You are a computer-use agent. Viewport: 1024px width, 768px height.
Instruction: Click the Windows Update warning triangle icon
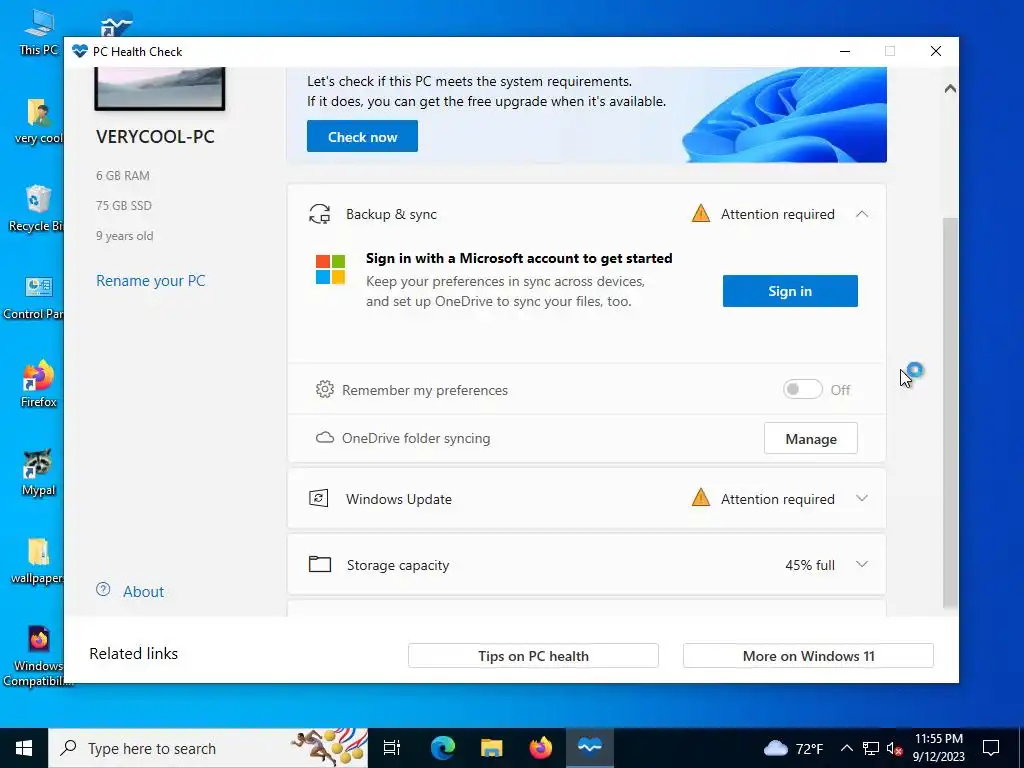point(701,498)
